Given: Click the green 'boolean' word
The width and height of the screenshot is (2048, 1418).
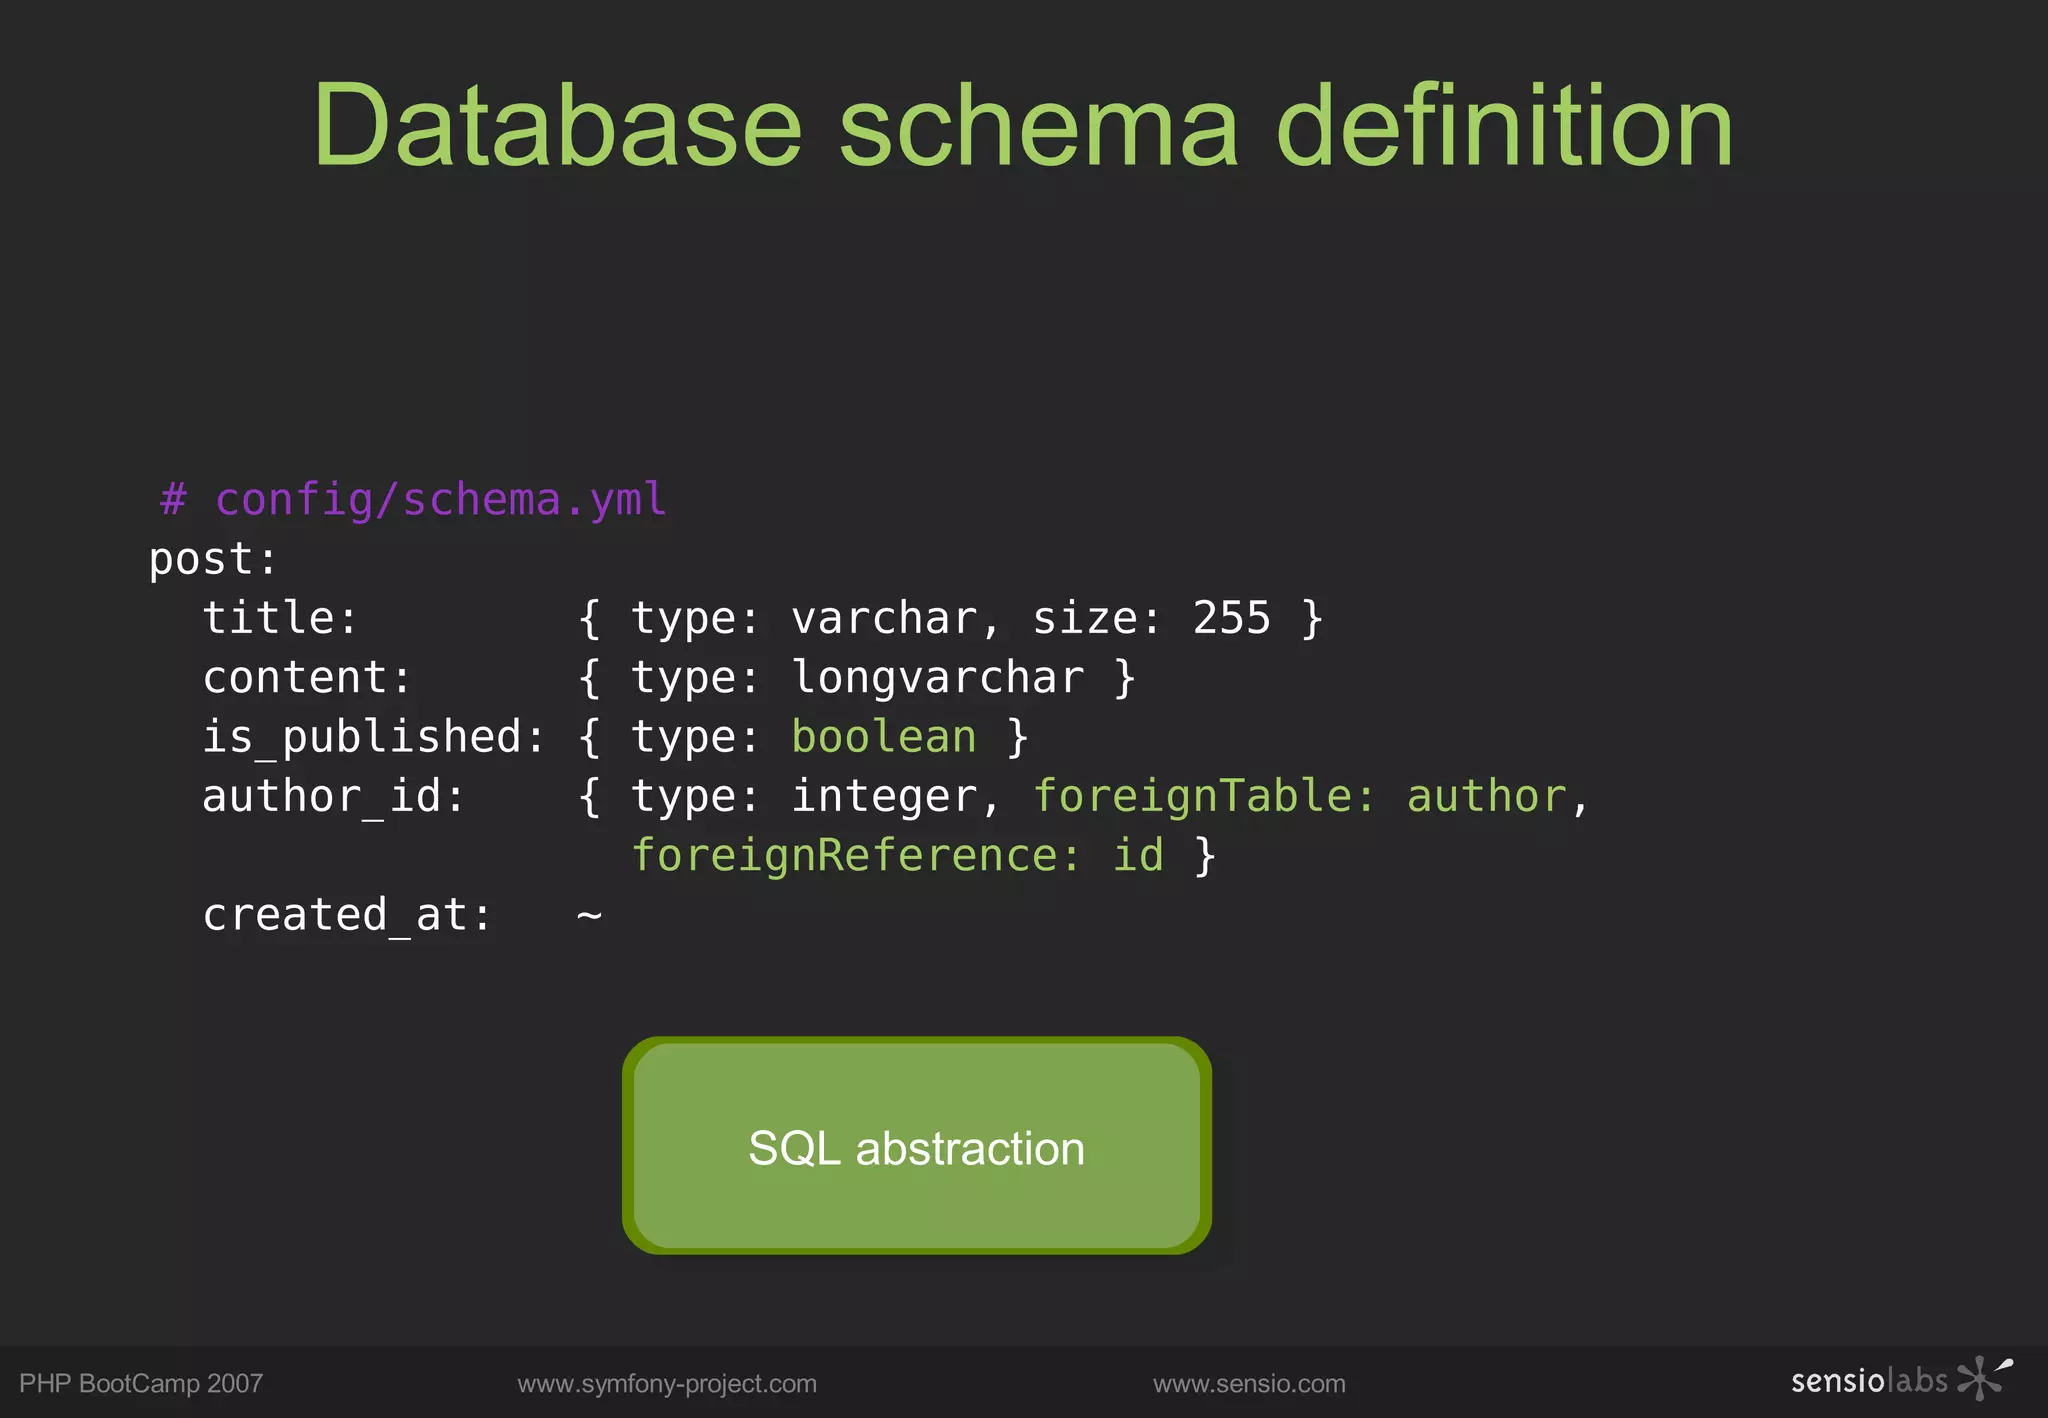Looking at the screenshot, I should click(884, 736).
